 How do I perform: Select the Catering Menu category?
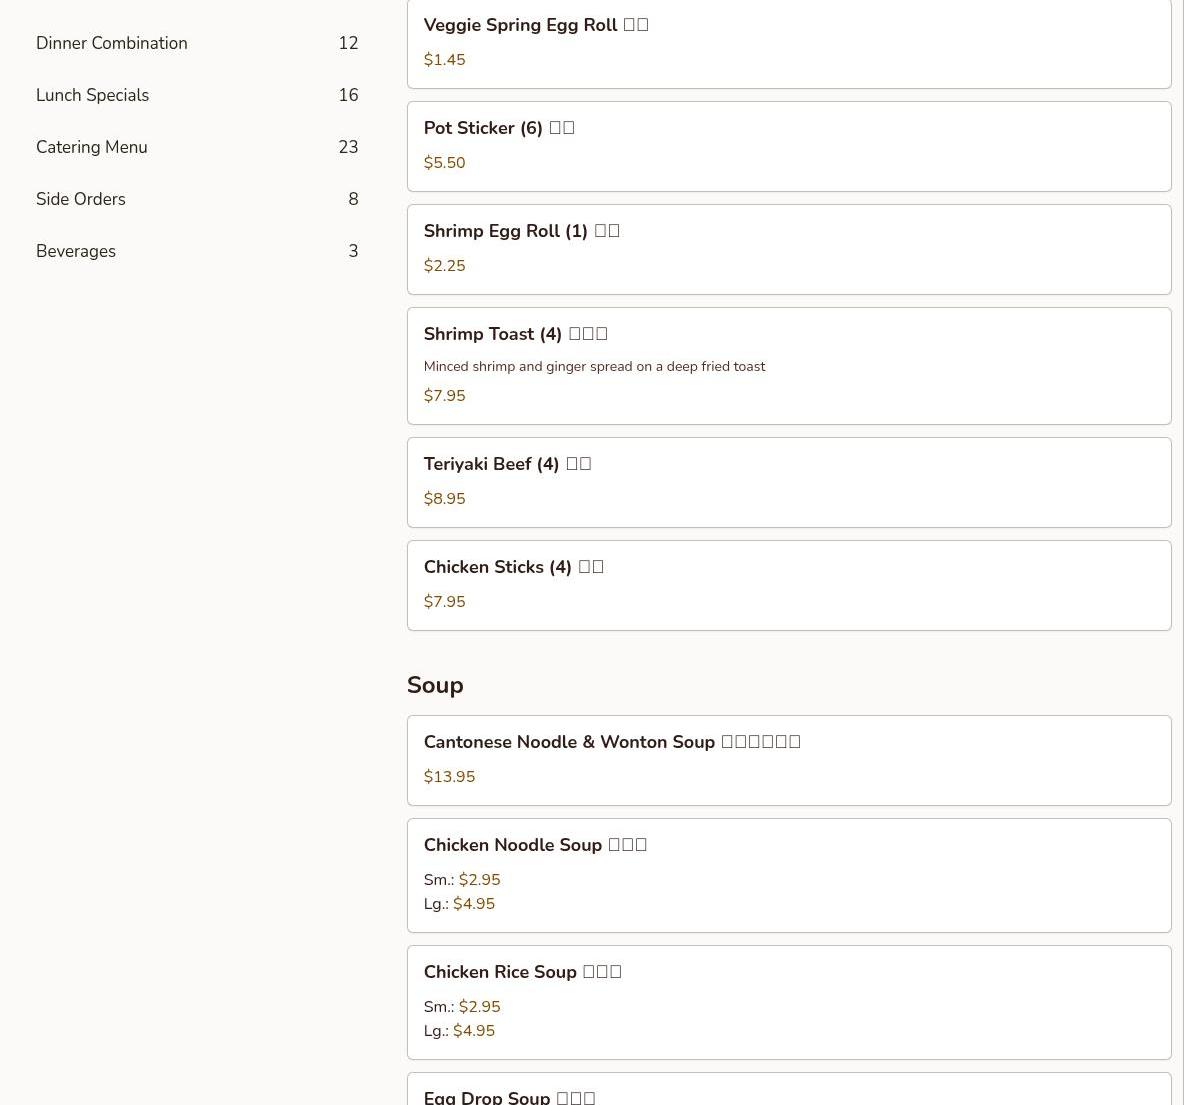(x=197, y=147)
